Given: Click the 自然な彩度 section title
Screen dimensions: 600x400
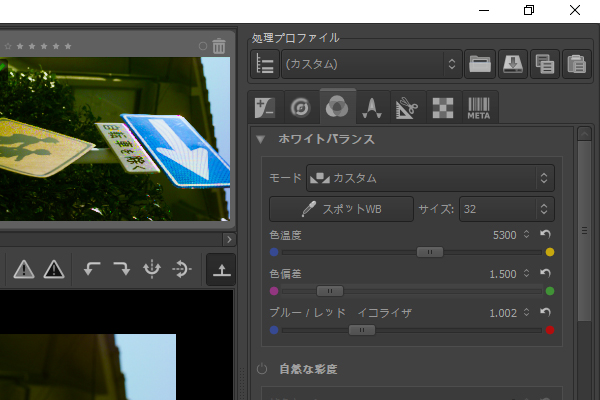Looking at the screenshot, I should [x=308, y=369].
